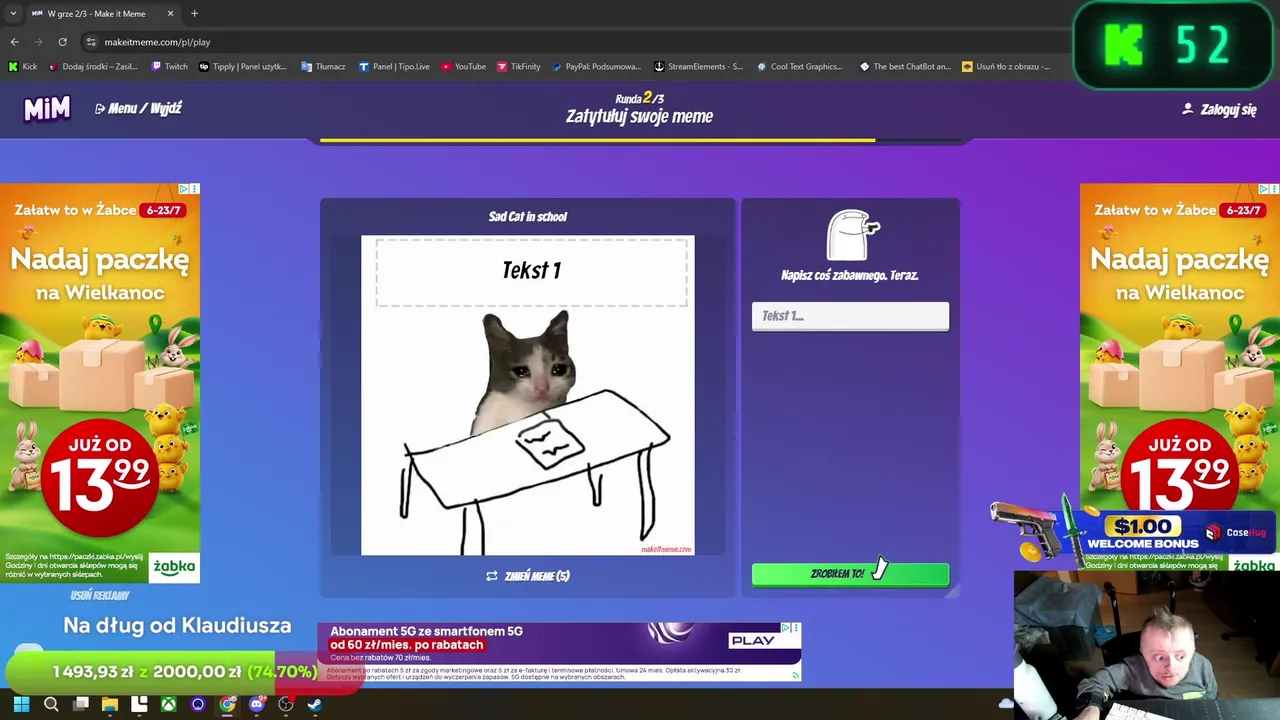Open Windows taskbar search
Screen dimensions: 1280x720
point(51,704)
